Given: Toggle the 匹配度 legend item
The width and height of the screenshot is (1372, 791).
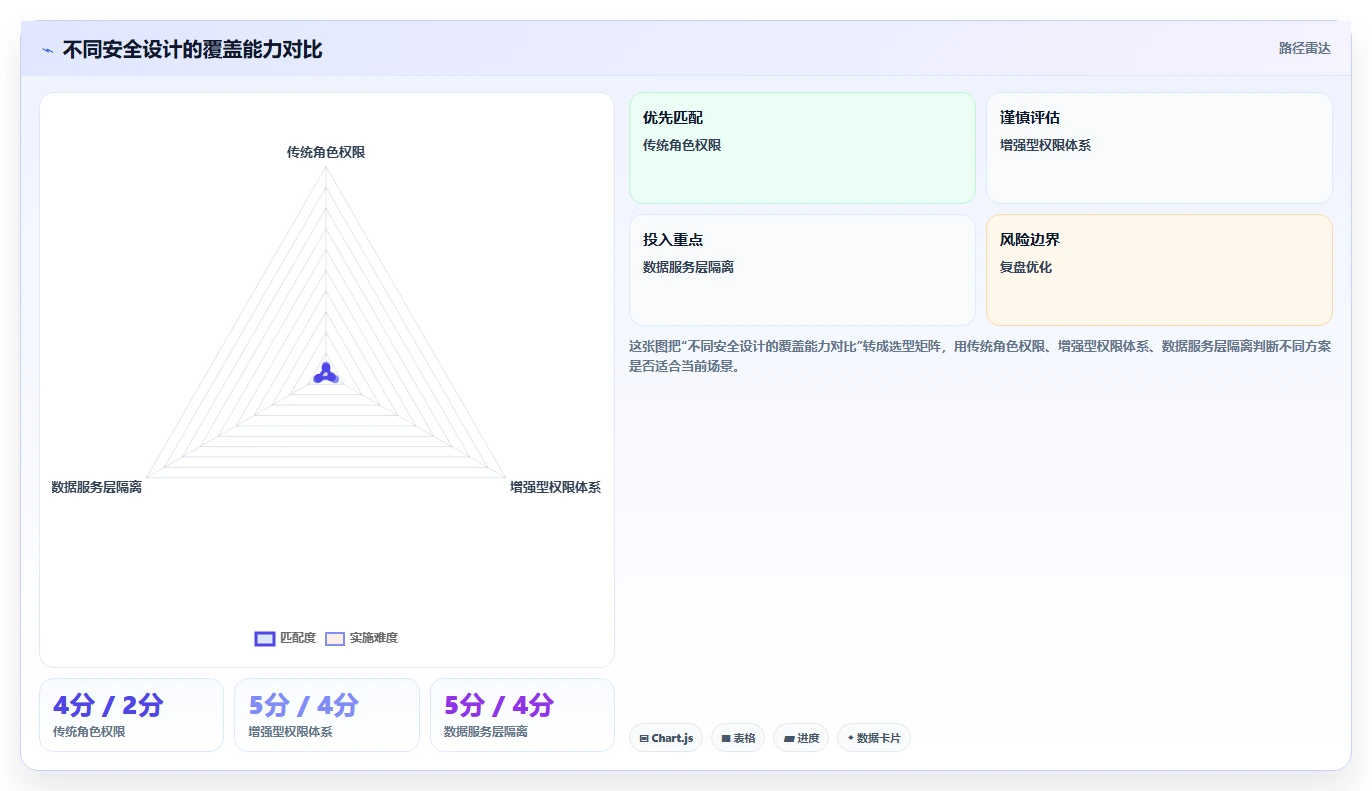Looking at the screenshot, I should pos(285,638).
